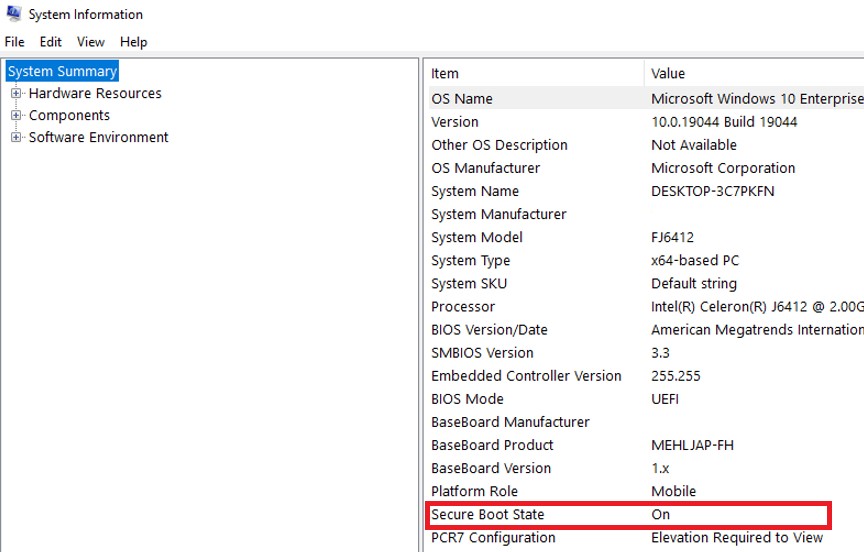
Task: Open the File menu
Action: coord(14,42)
